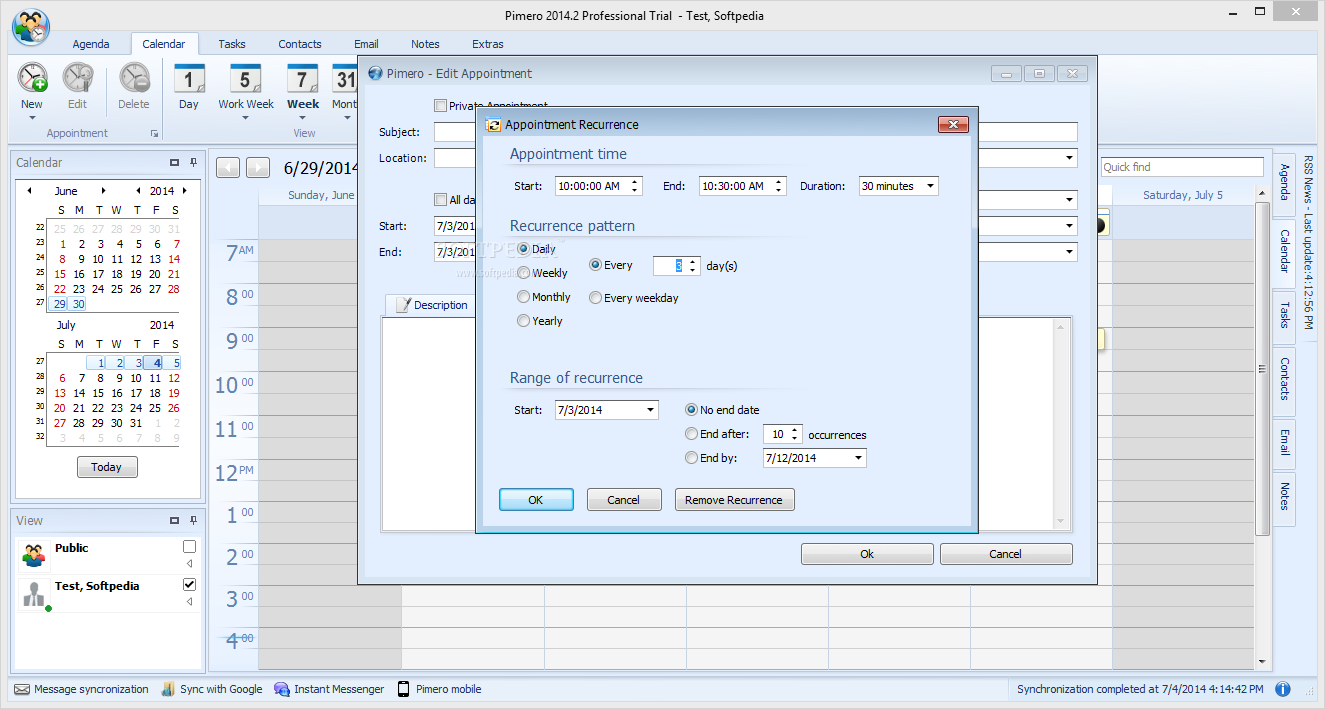The height and width of the screenshot is (709, 1325).
Task: Open the recurrence Start date dropdown
Action: [x=651, y=410]
